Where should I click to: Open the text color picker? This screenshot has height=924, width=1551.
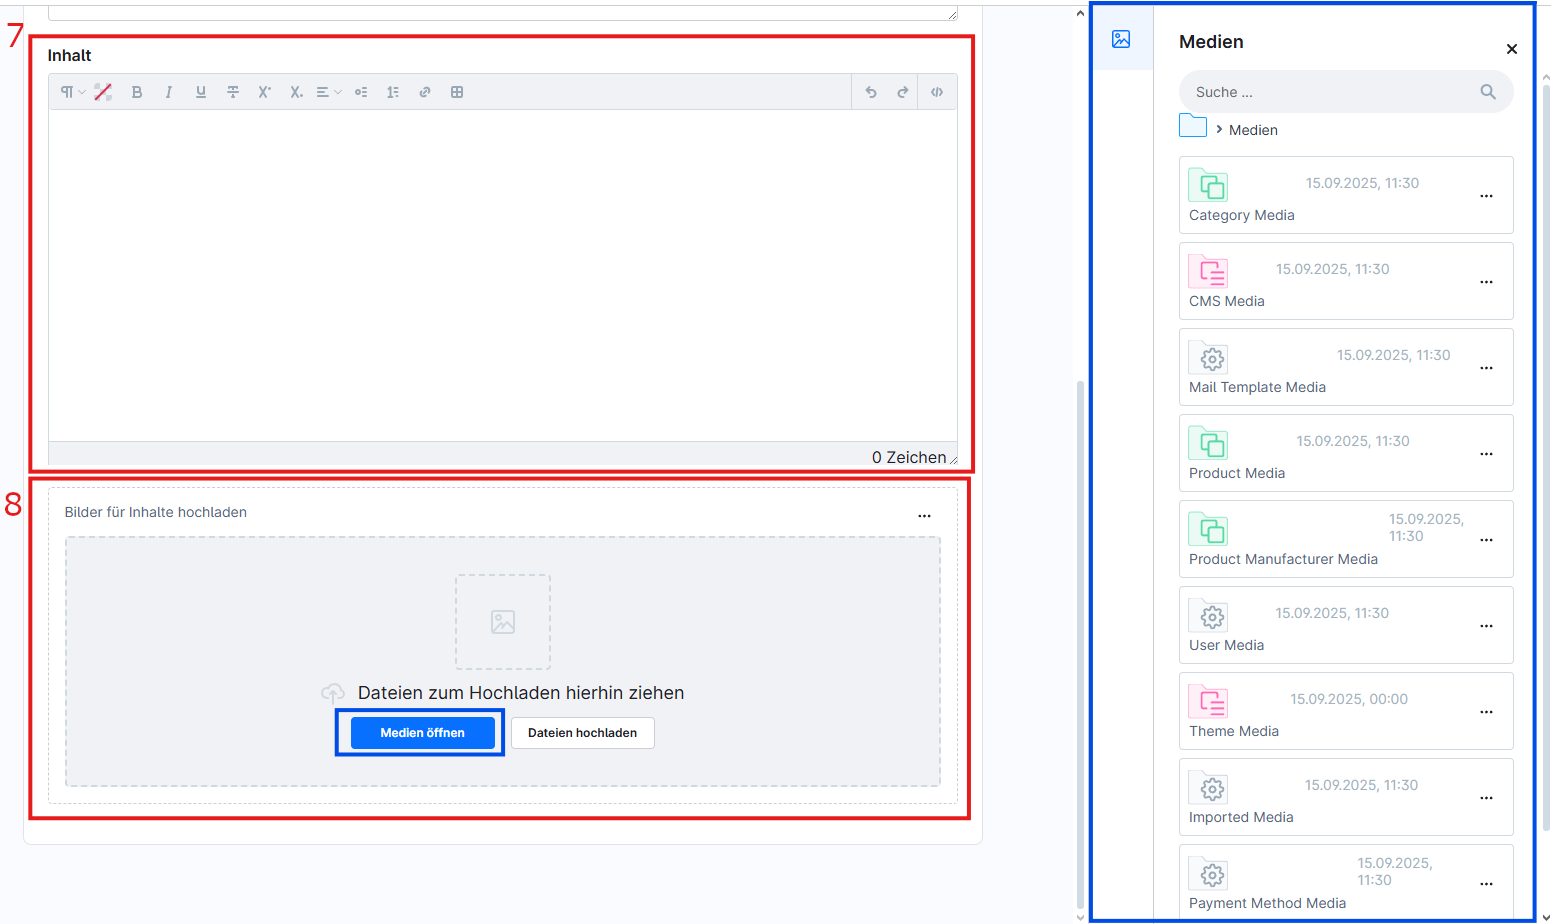coord(103,92)
